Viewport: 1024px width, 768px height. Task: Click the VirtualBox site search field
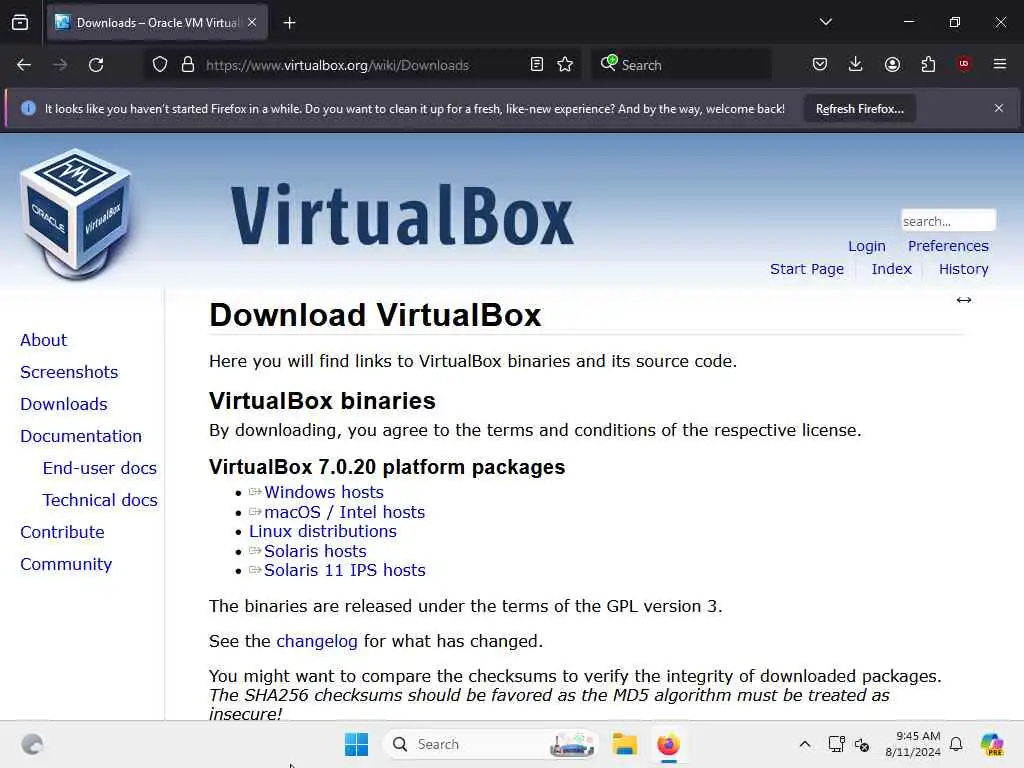(x=948, y=221)
